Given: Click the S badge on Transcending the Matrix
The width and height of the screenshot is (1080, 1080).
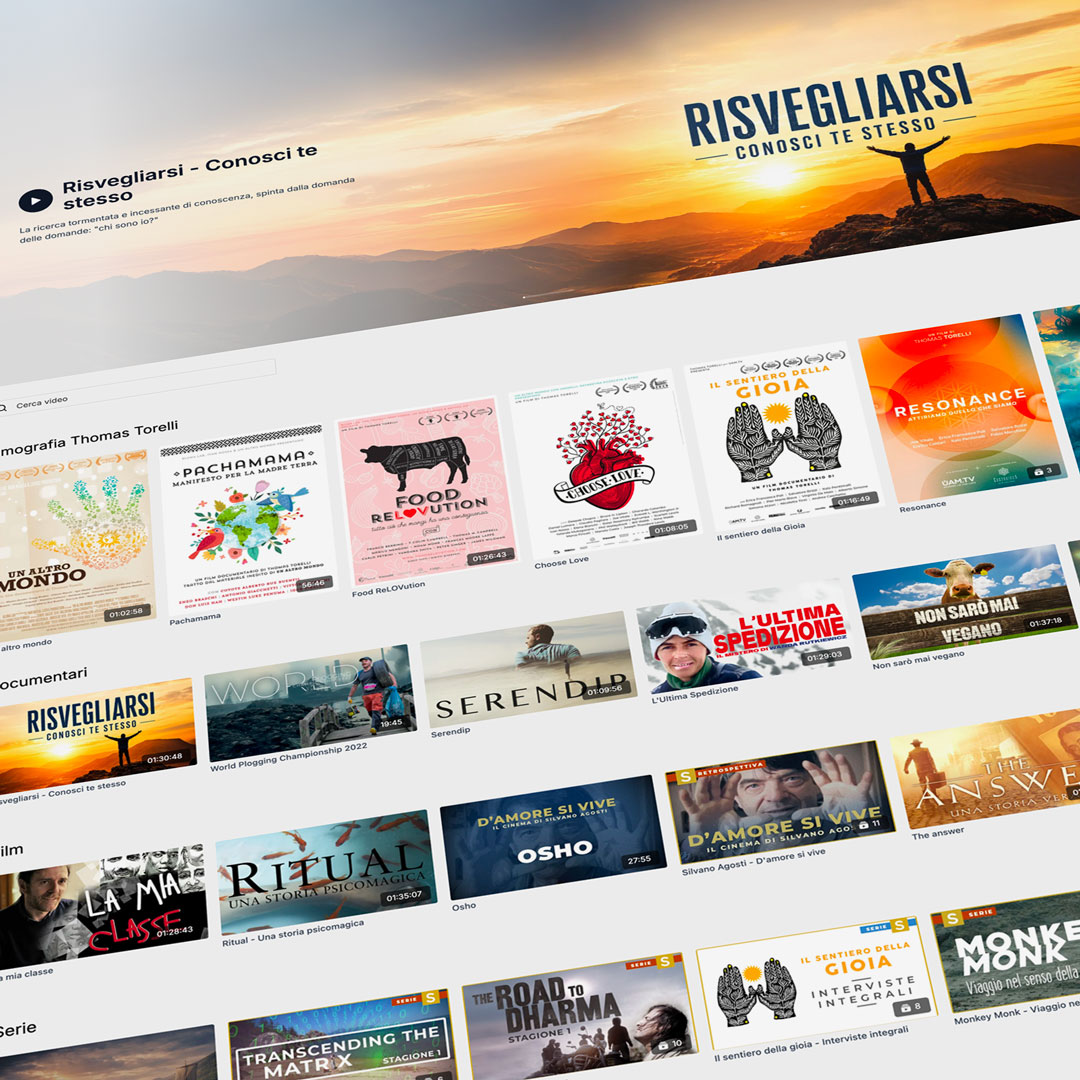Looking at the screenshot, I should (430, 997).
